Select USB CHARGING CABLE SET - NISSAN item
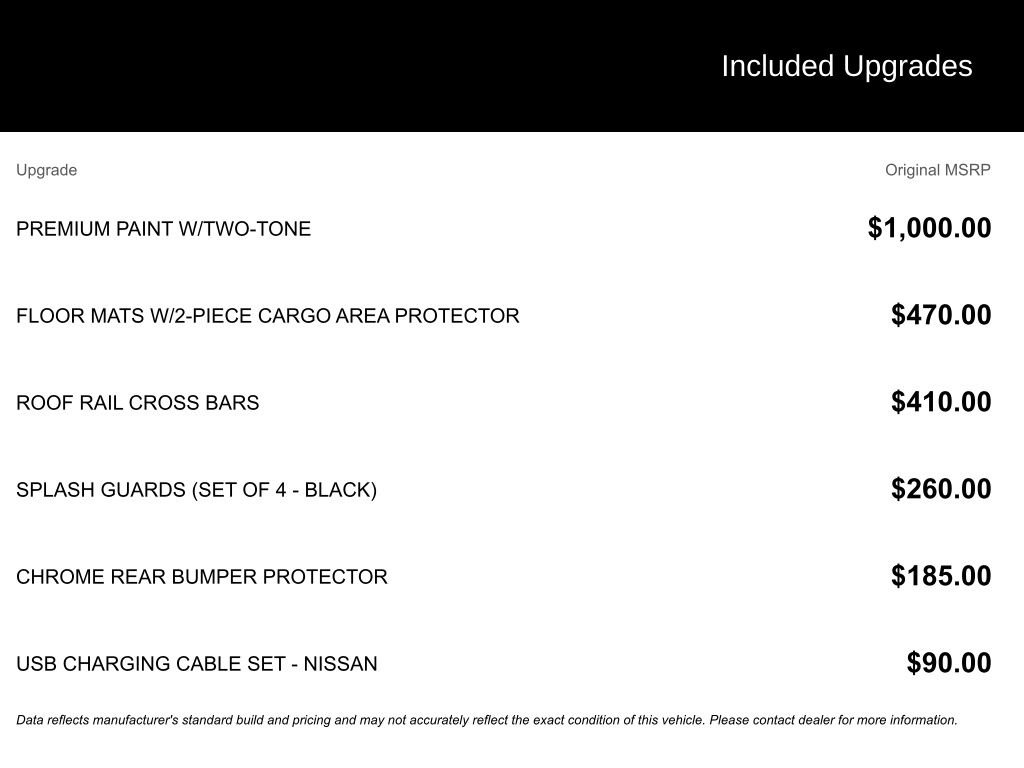 point(197,664)
